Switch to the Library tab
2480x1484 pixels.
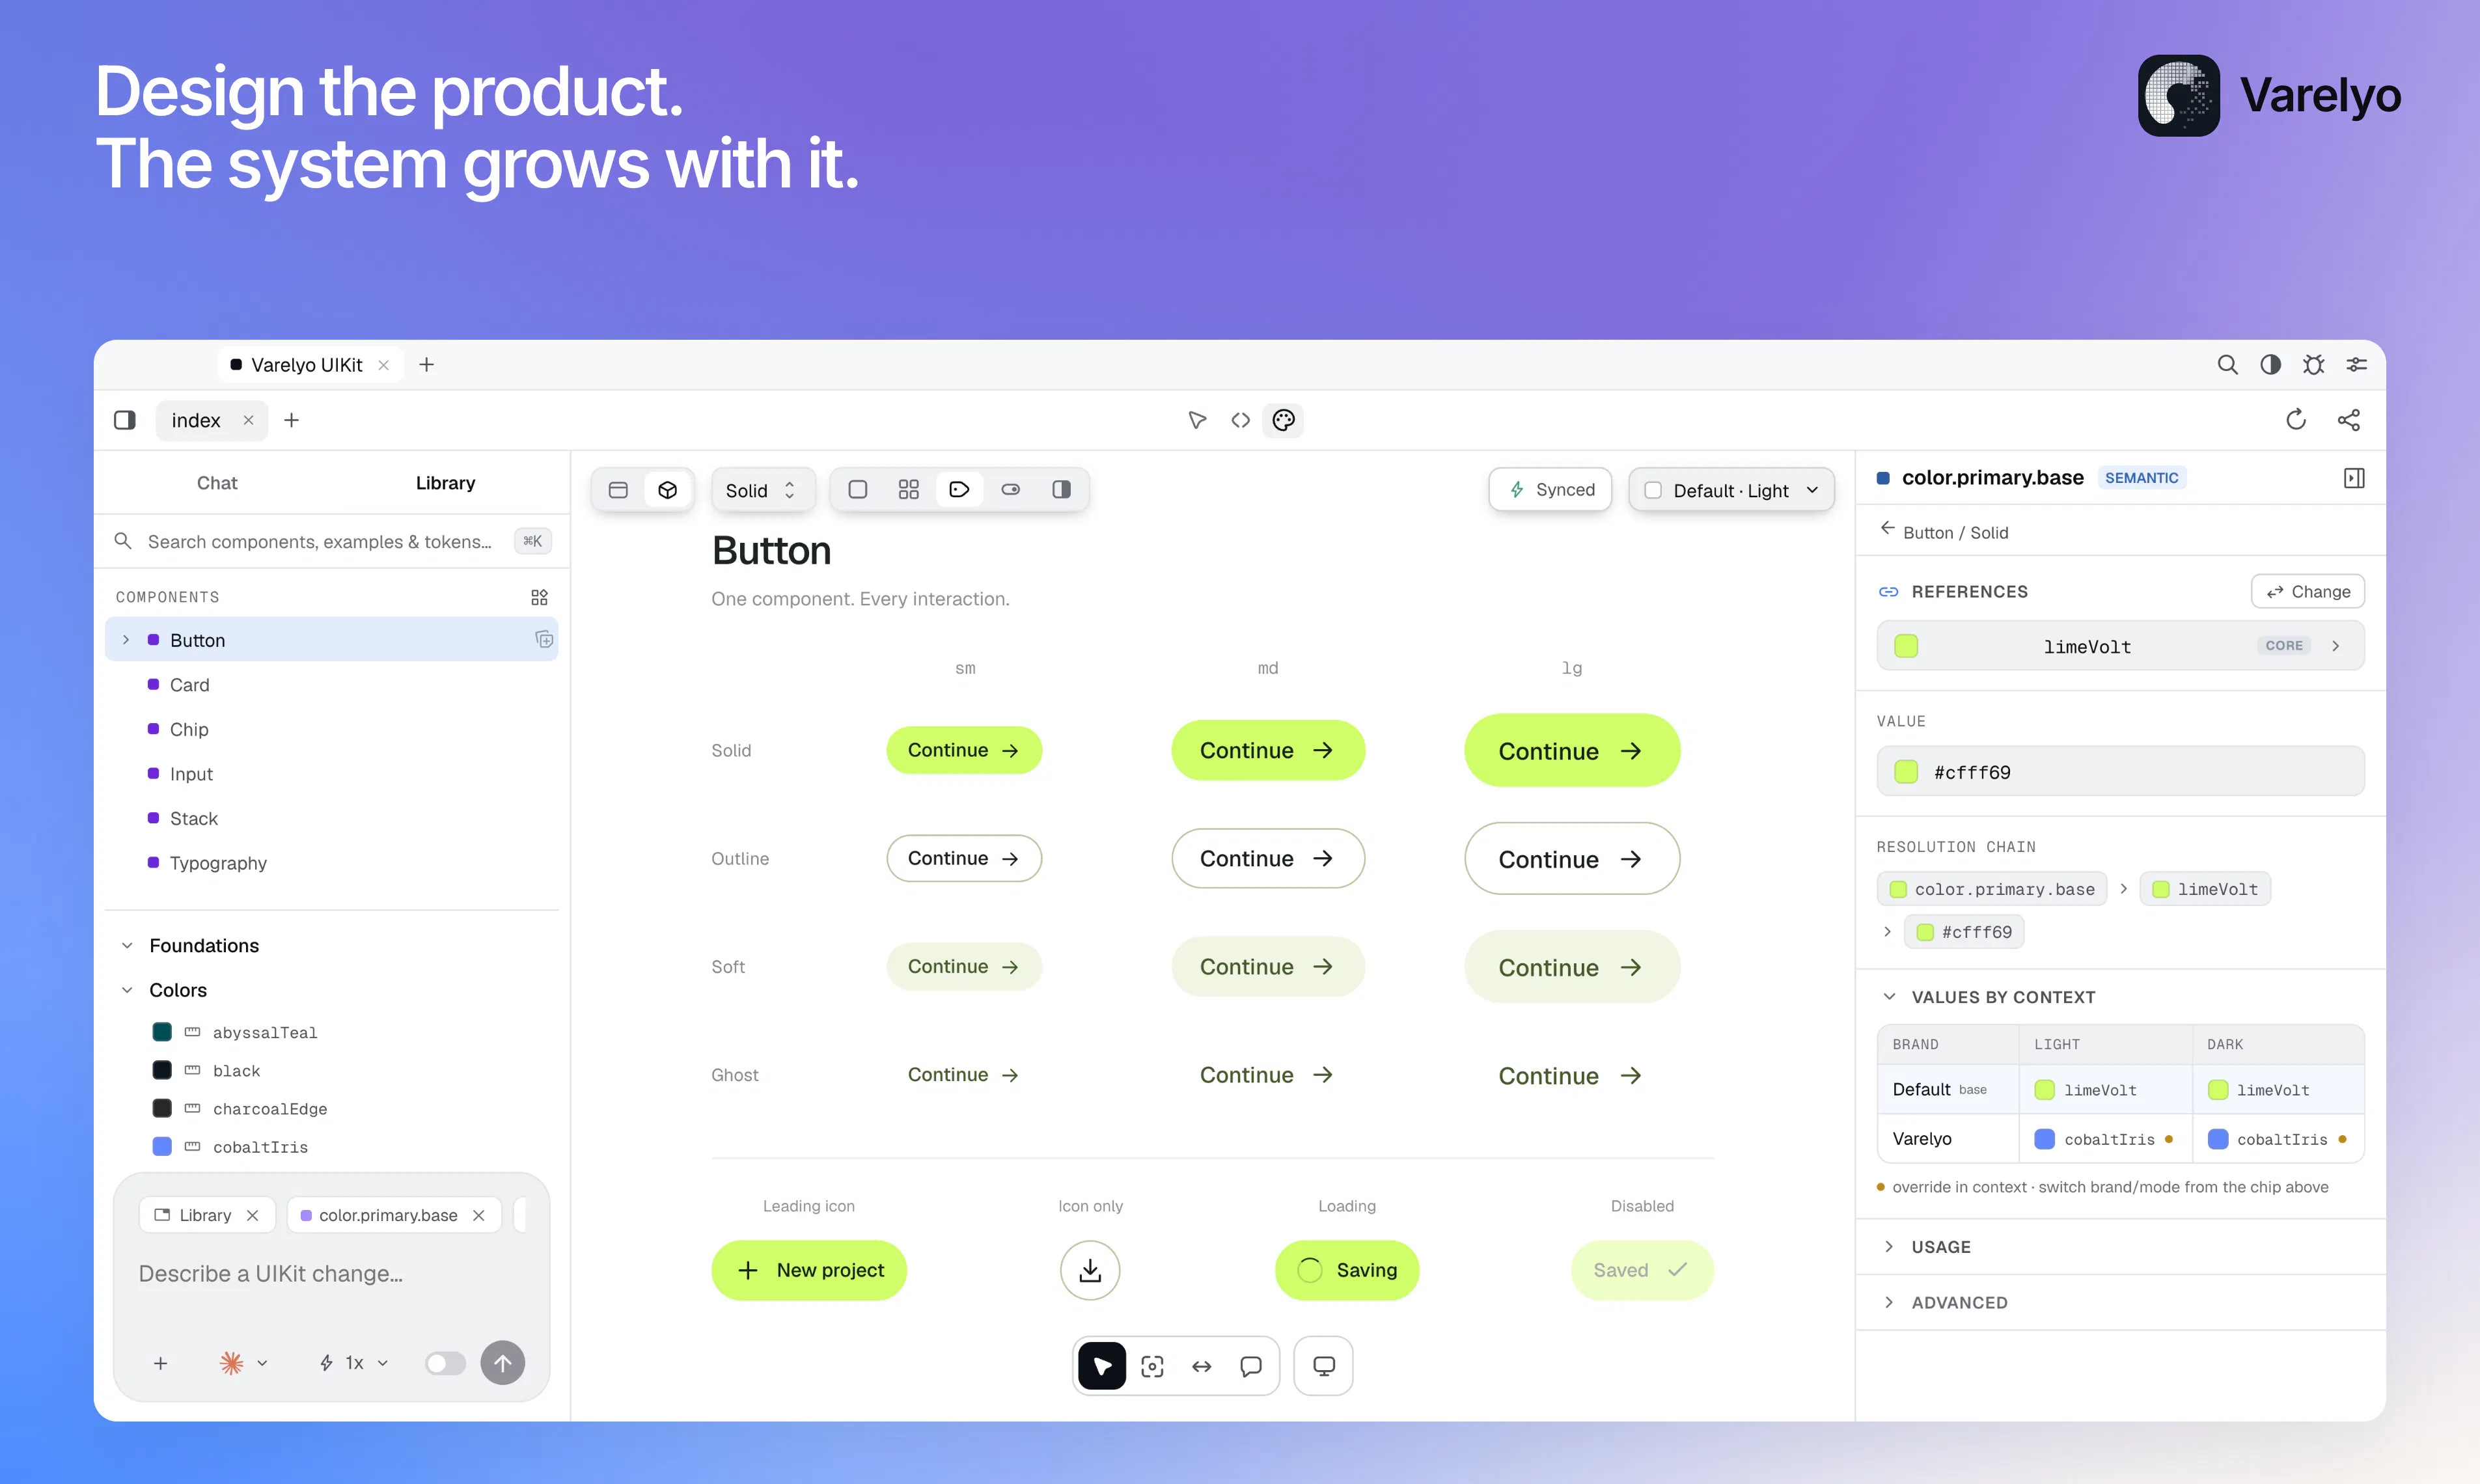tap(445, 483)
